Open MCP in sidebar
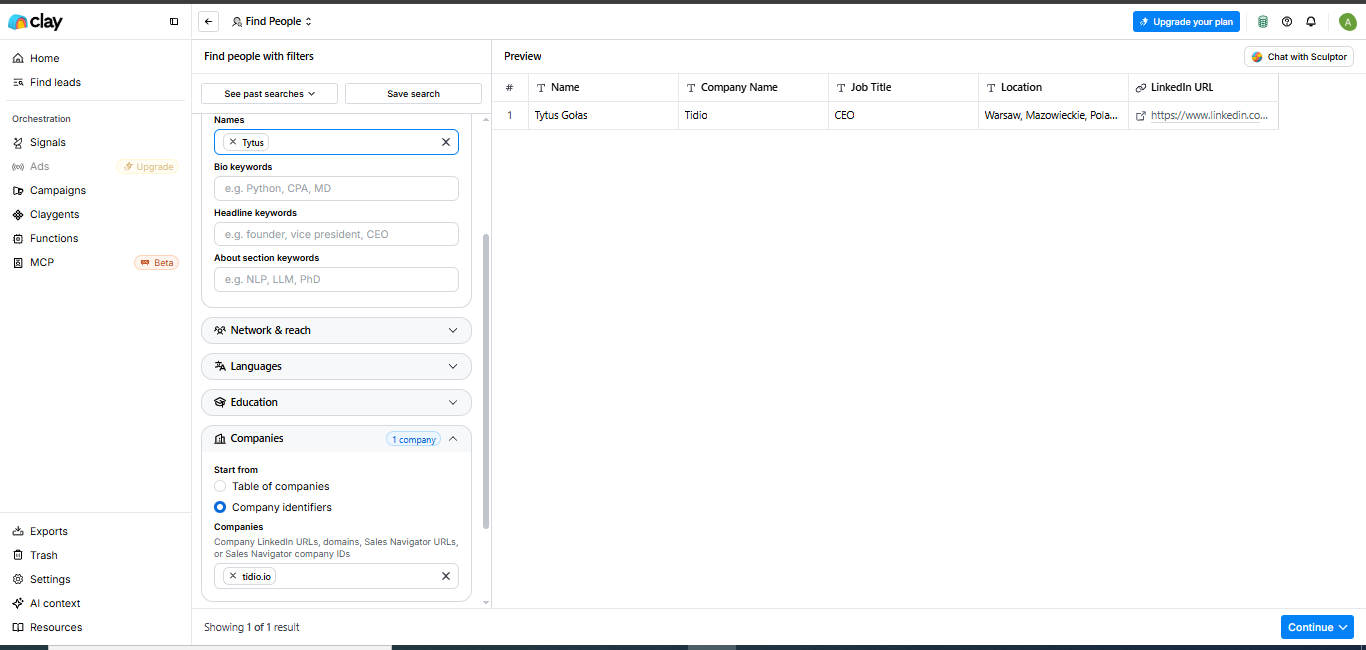Image resolution: width=1366 pixels, height=650 pixels. pyautogui.click(x=42, y=262)
